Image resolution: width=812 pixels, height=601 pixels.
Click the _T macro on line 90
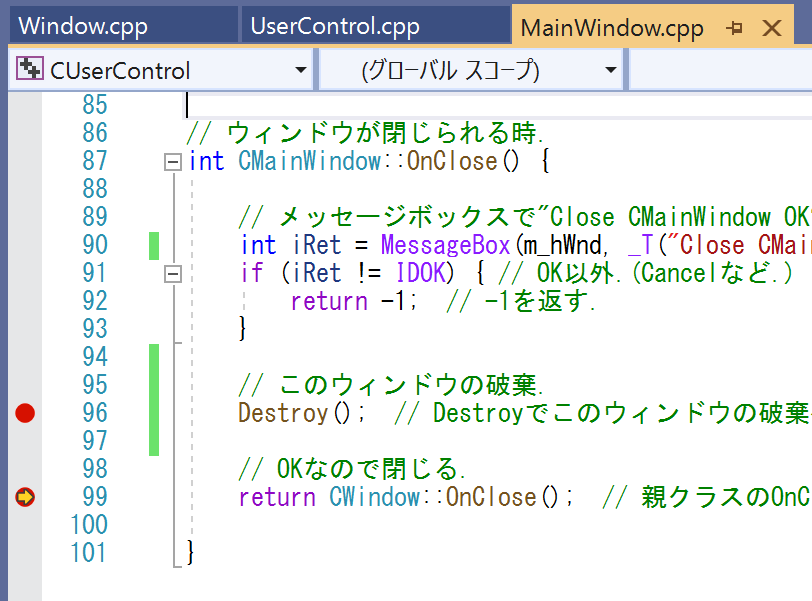[x=640, y=245]
